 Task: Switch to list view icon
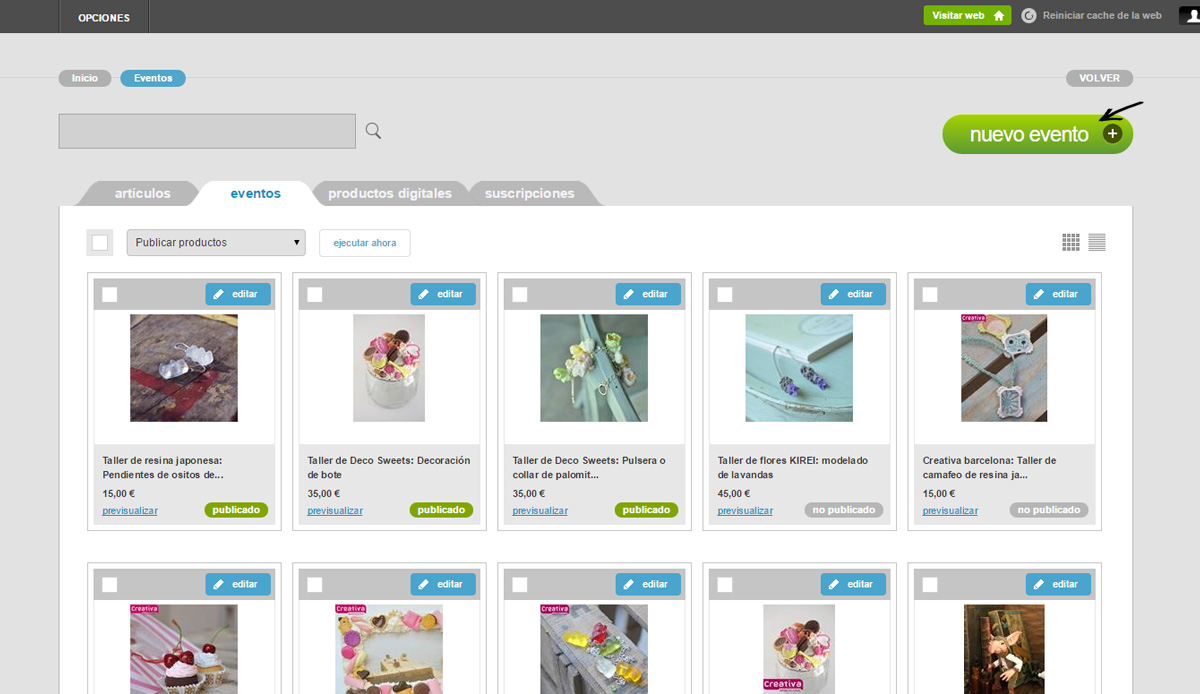pyautogui.click(x=1097, y=242)
